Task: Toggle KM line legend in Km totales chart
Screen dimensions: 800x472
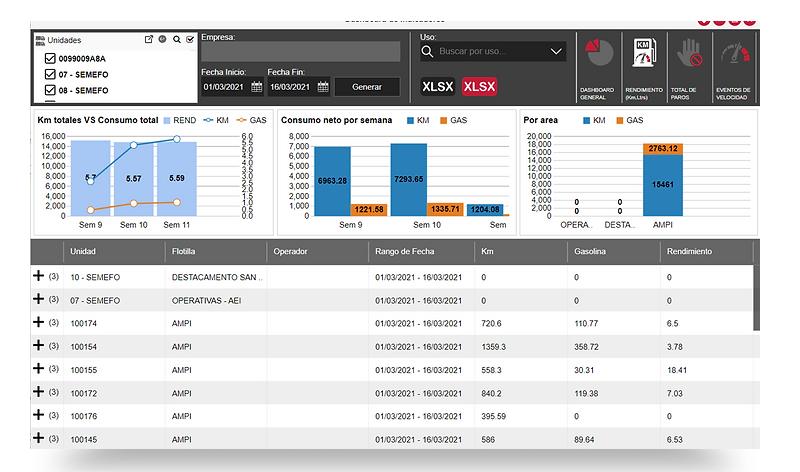Action: 216,120
